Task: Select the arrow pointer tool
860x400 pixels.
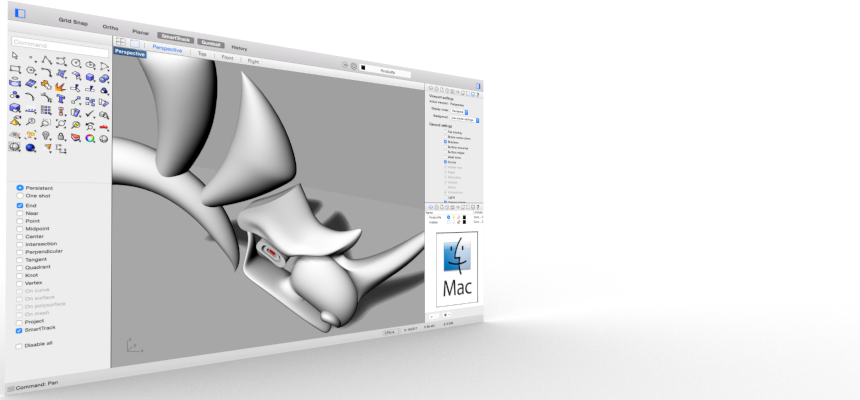Action: 14,55
